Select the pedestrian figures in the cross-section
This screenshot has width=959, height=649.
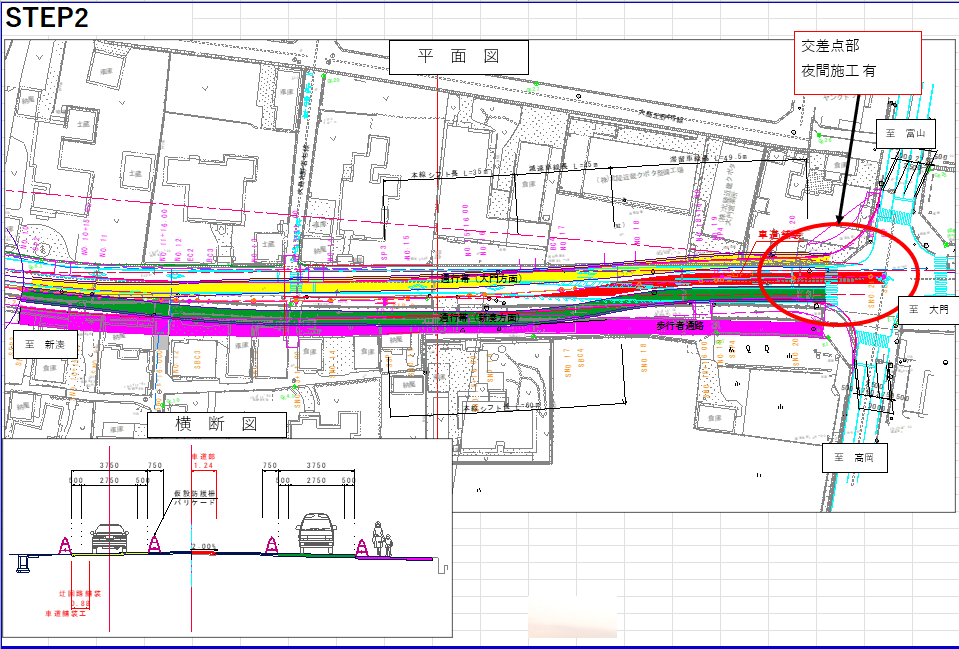[x=382, y=538]
